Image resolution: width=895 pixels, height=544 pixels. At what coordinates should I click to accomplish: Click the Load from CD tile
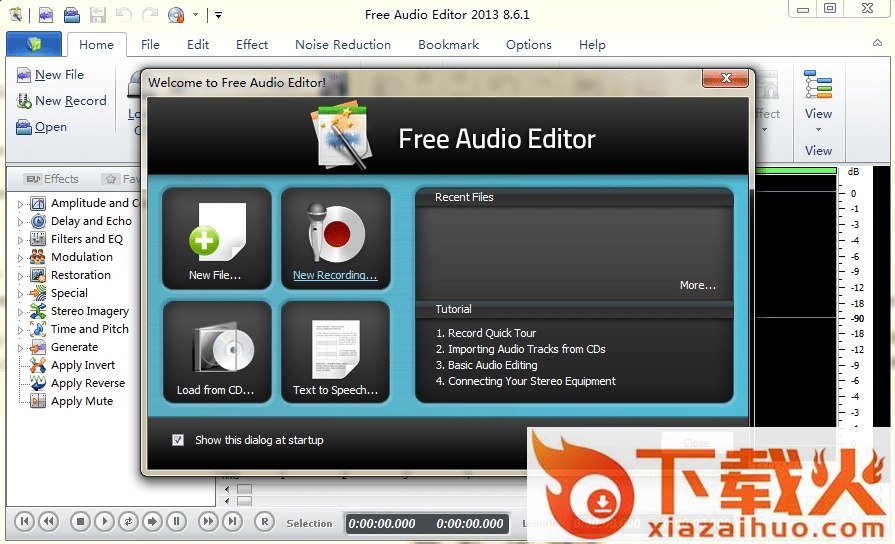(216, 353)
